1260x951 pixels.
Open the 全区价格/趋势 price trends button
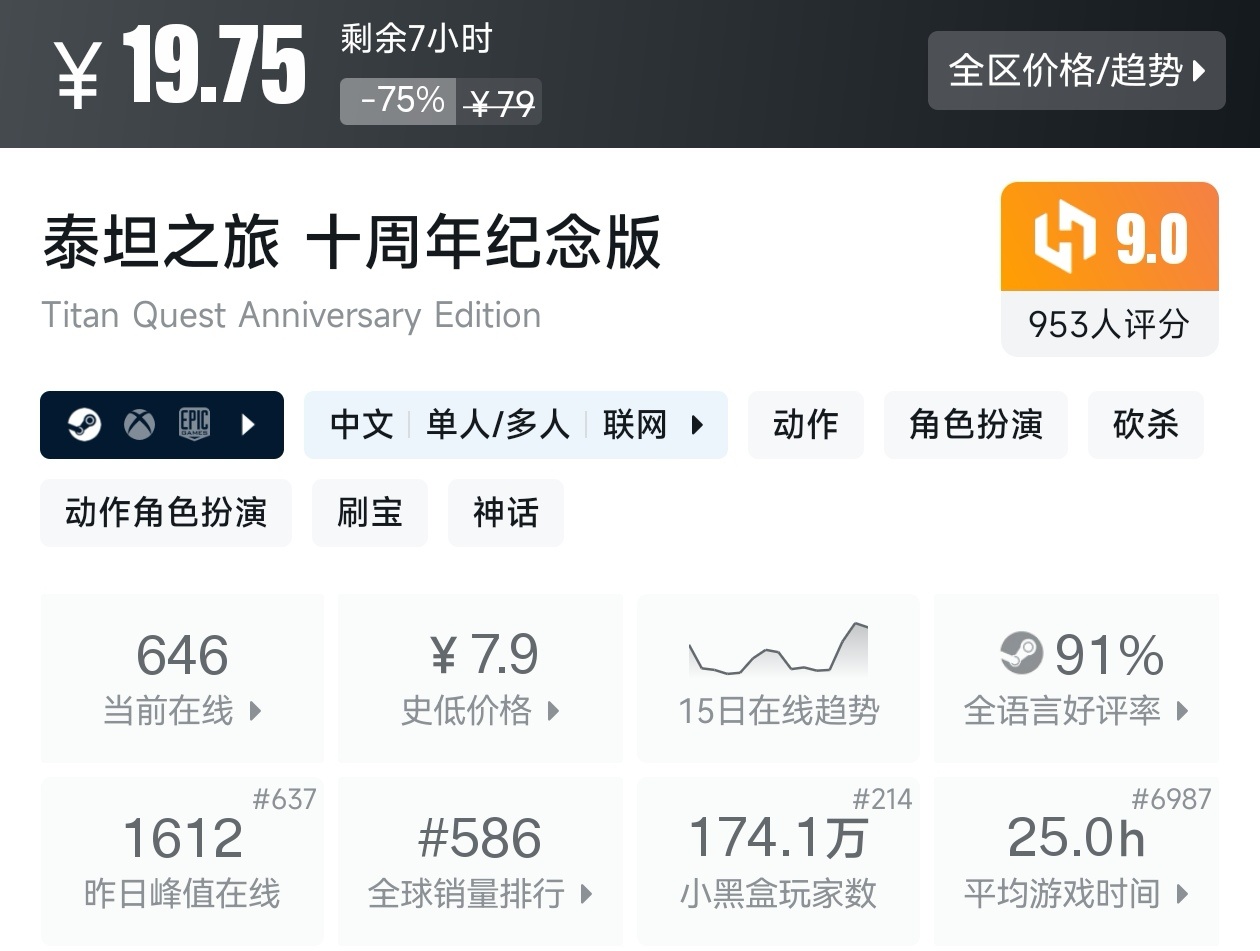pos(1076,70)
